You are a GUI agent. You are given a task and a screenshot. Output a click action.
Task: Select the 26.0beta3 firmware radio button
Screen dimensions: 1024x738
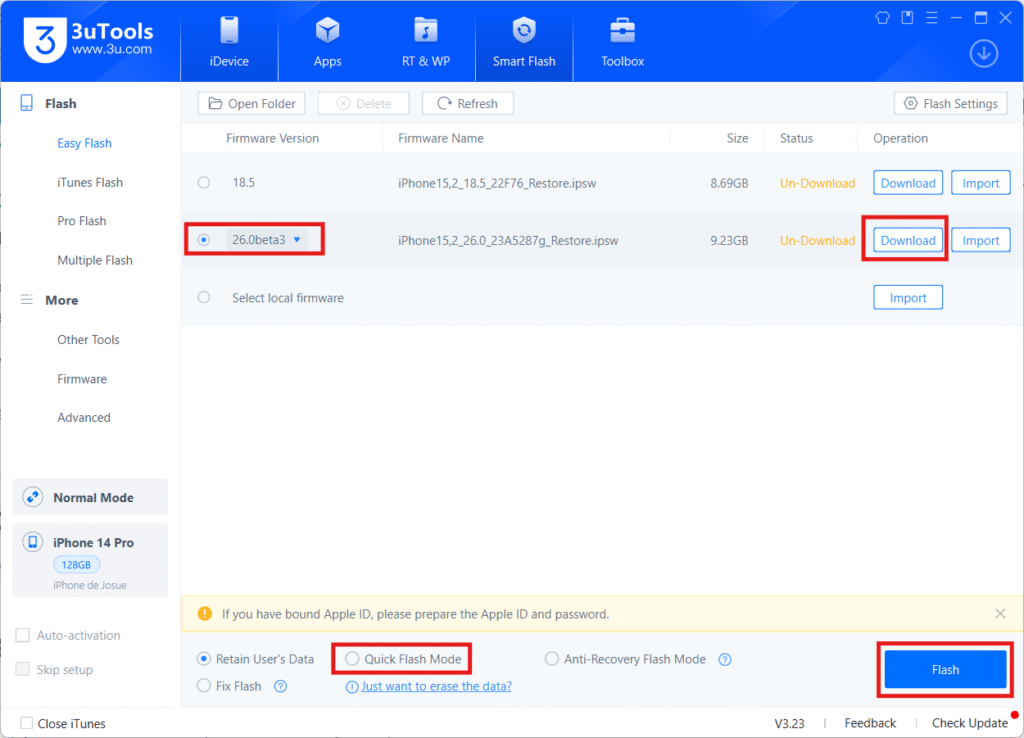tap(204, 240)
